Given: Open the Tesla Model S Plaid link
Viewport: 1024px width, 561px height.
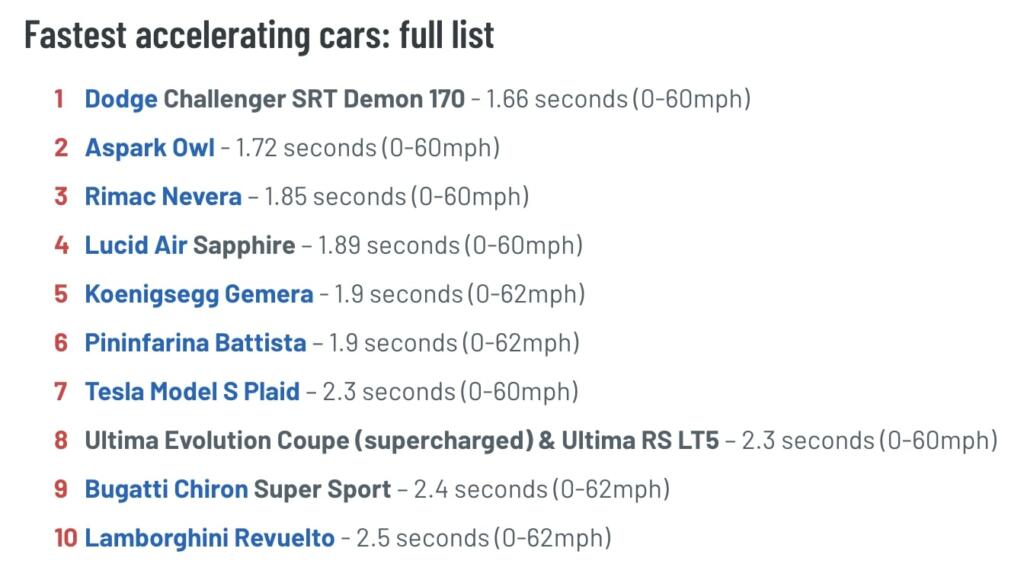Looking at the screenshot, I should coord(192,392).
